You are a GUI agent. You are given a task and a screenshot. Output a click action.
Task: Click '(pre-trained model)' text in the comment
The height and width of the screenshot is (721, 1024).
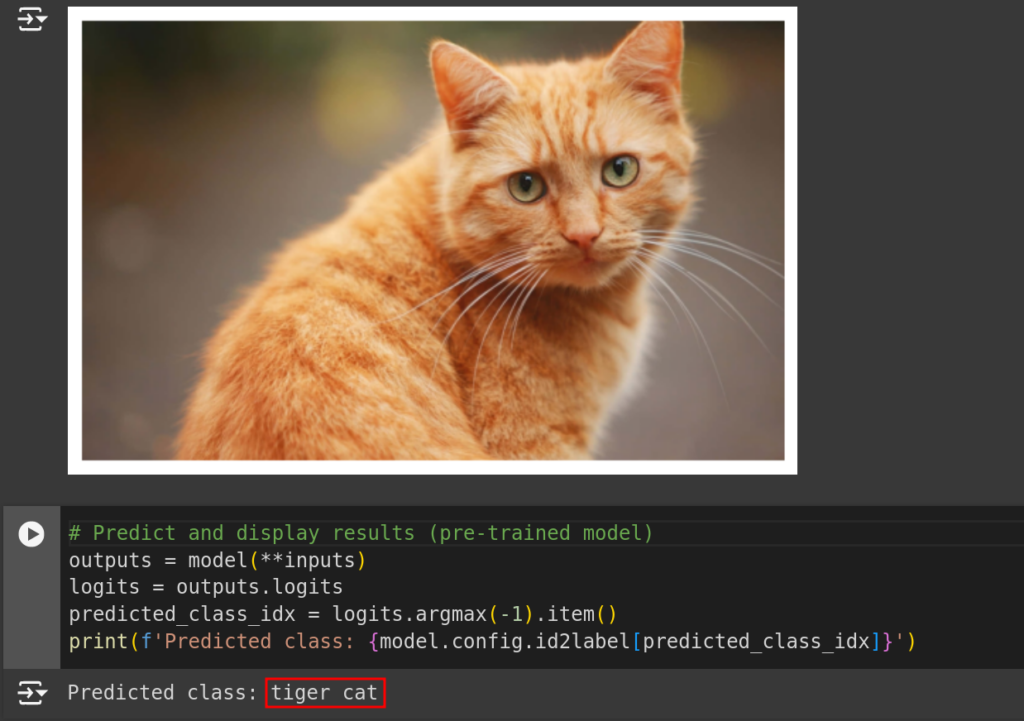pyautogui.click(x=541, y=533)
